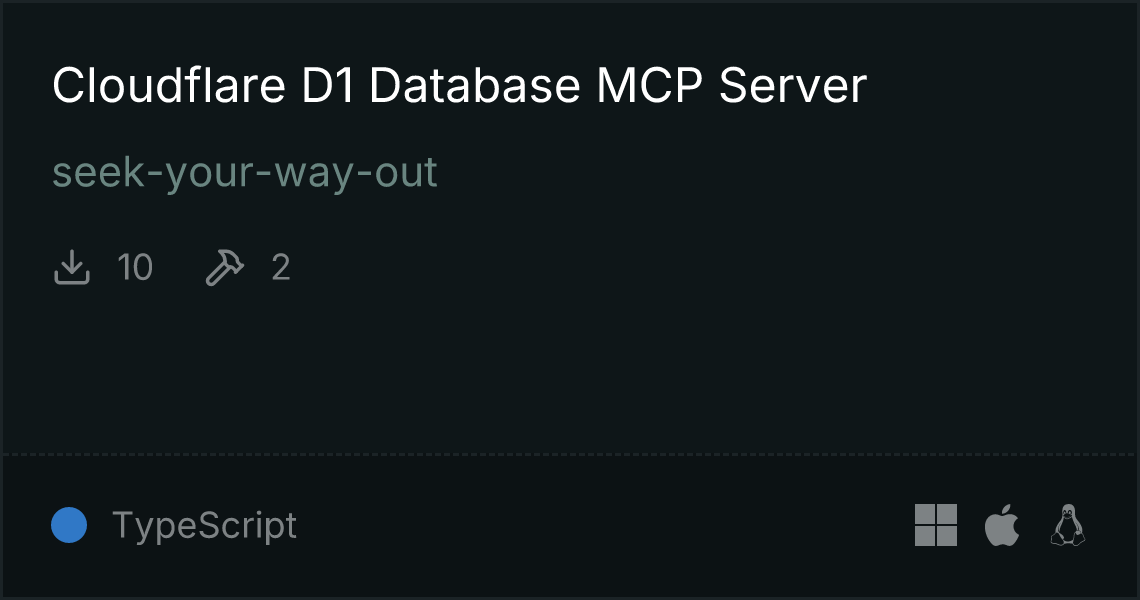Screen dimensions: 1140x600
Task: Open the Cloudflare D1 Database MCP Server title
Action: (x=459, y=86)
